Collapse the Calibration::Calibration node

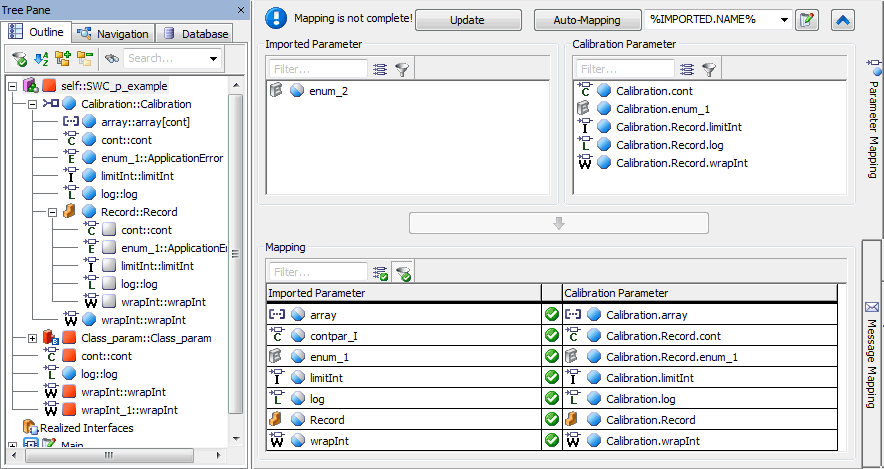pos(32,104)
